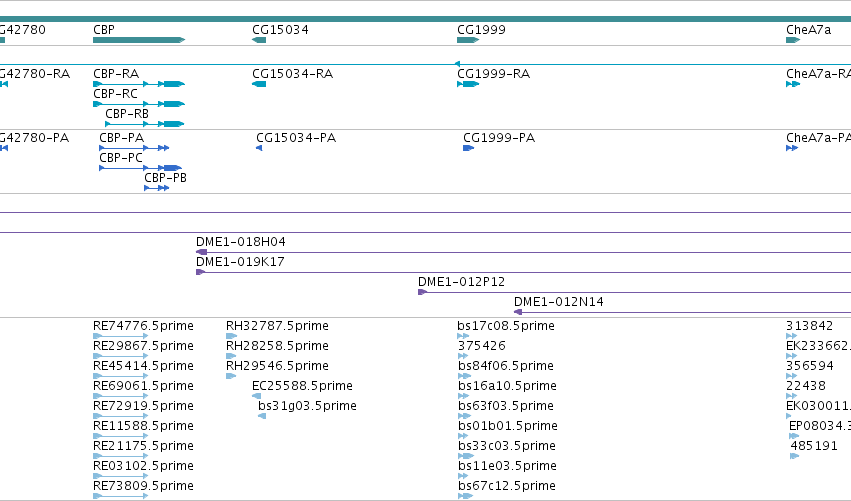Select transcript CBP-RC

[x=139, y=104]
